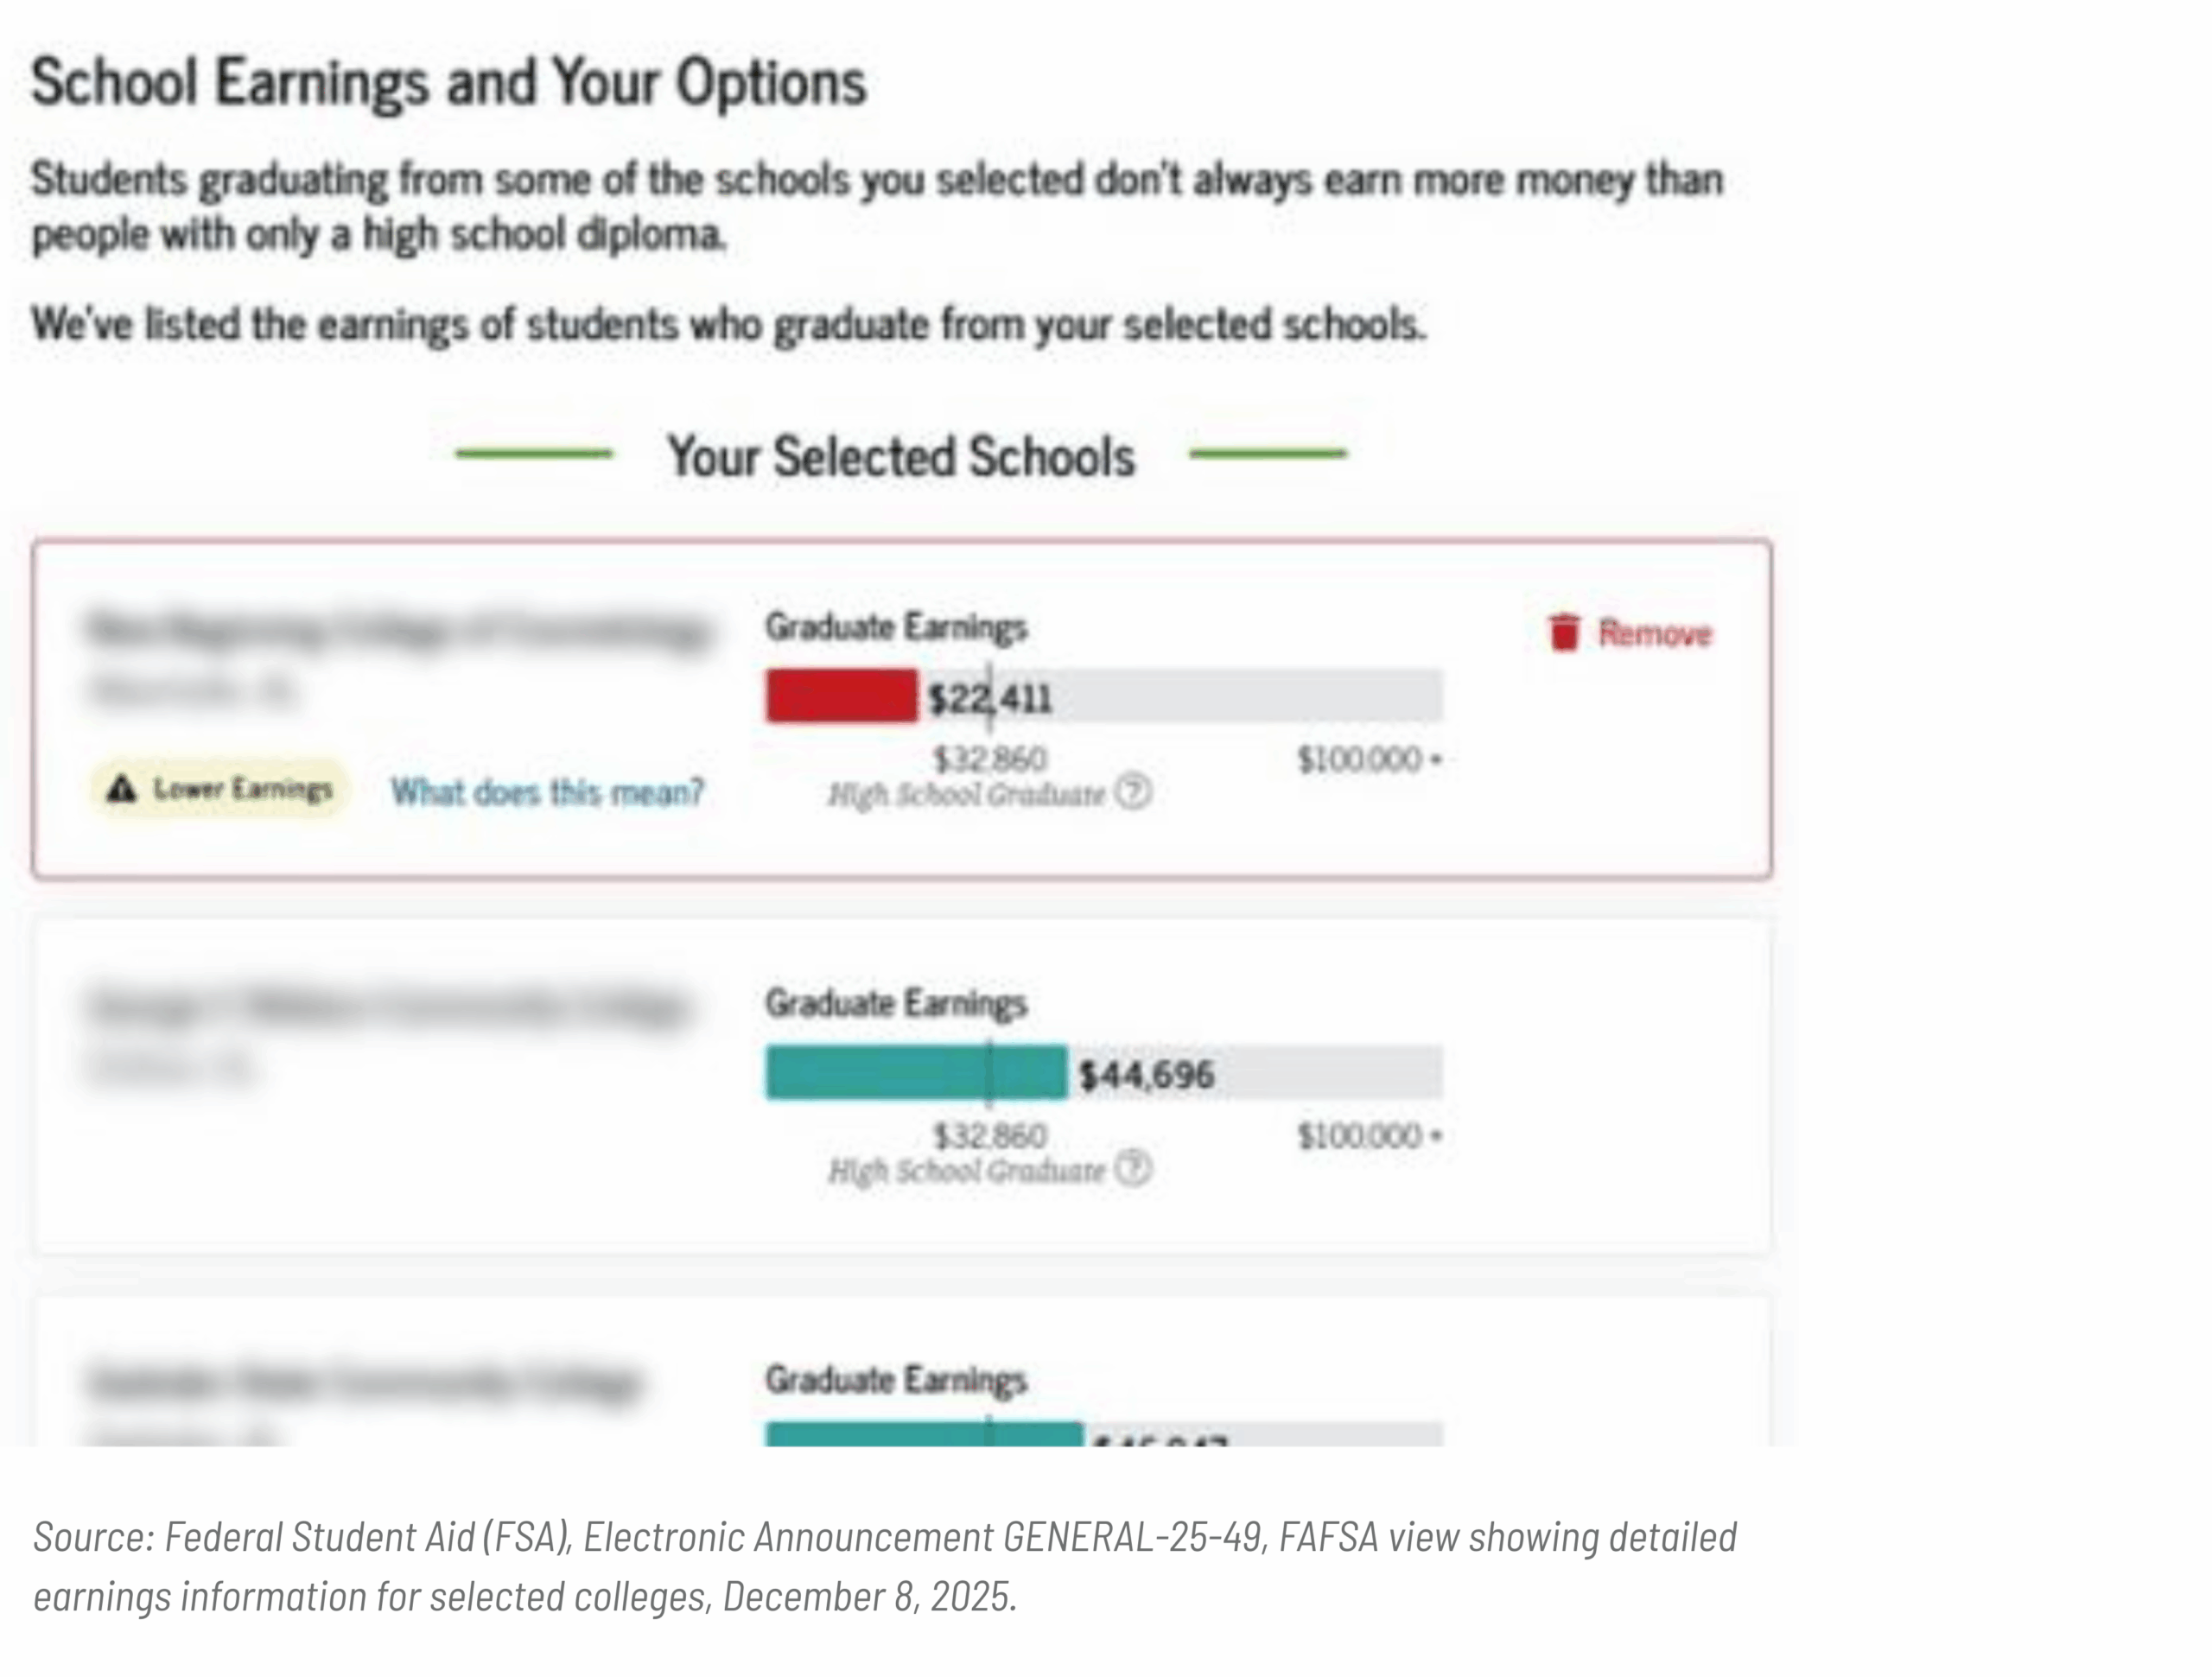The height and width of the screenshot is (1677, 2212).
Task: Click the red graduate earnings bar
Action: pos(841,696)
